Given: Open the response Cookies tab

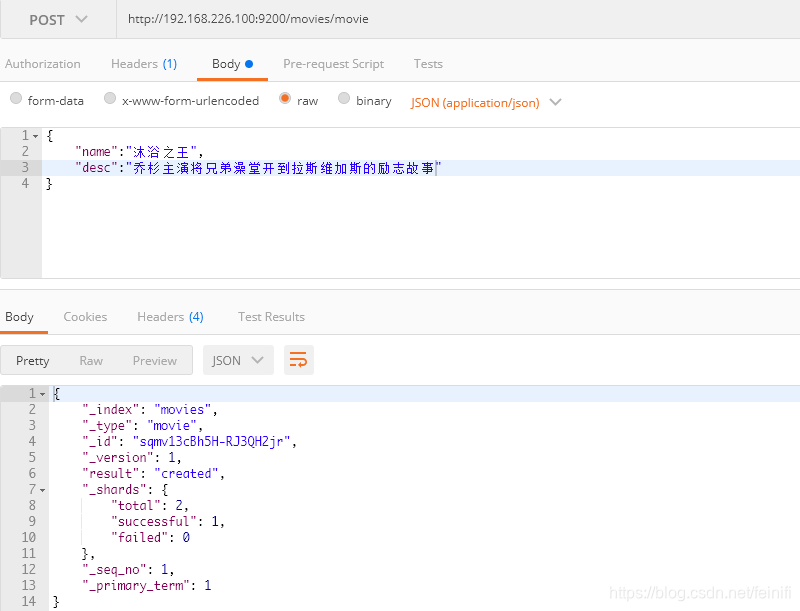Looking at the screenshot, I should click(x=85, y=317).
